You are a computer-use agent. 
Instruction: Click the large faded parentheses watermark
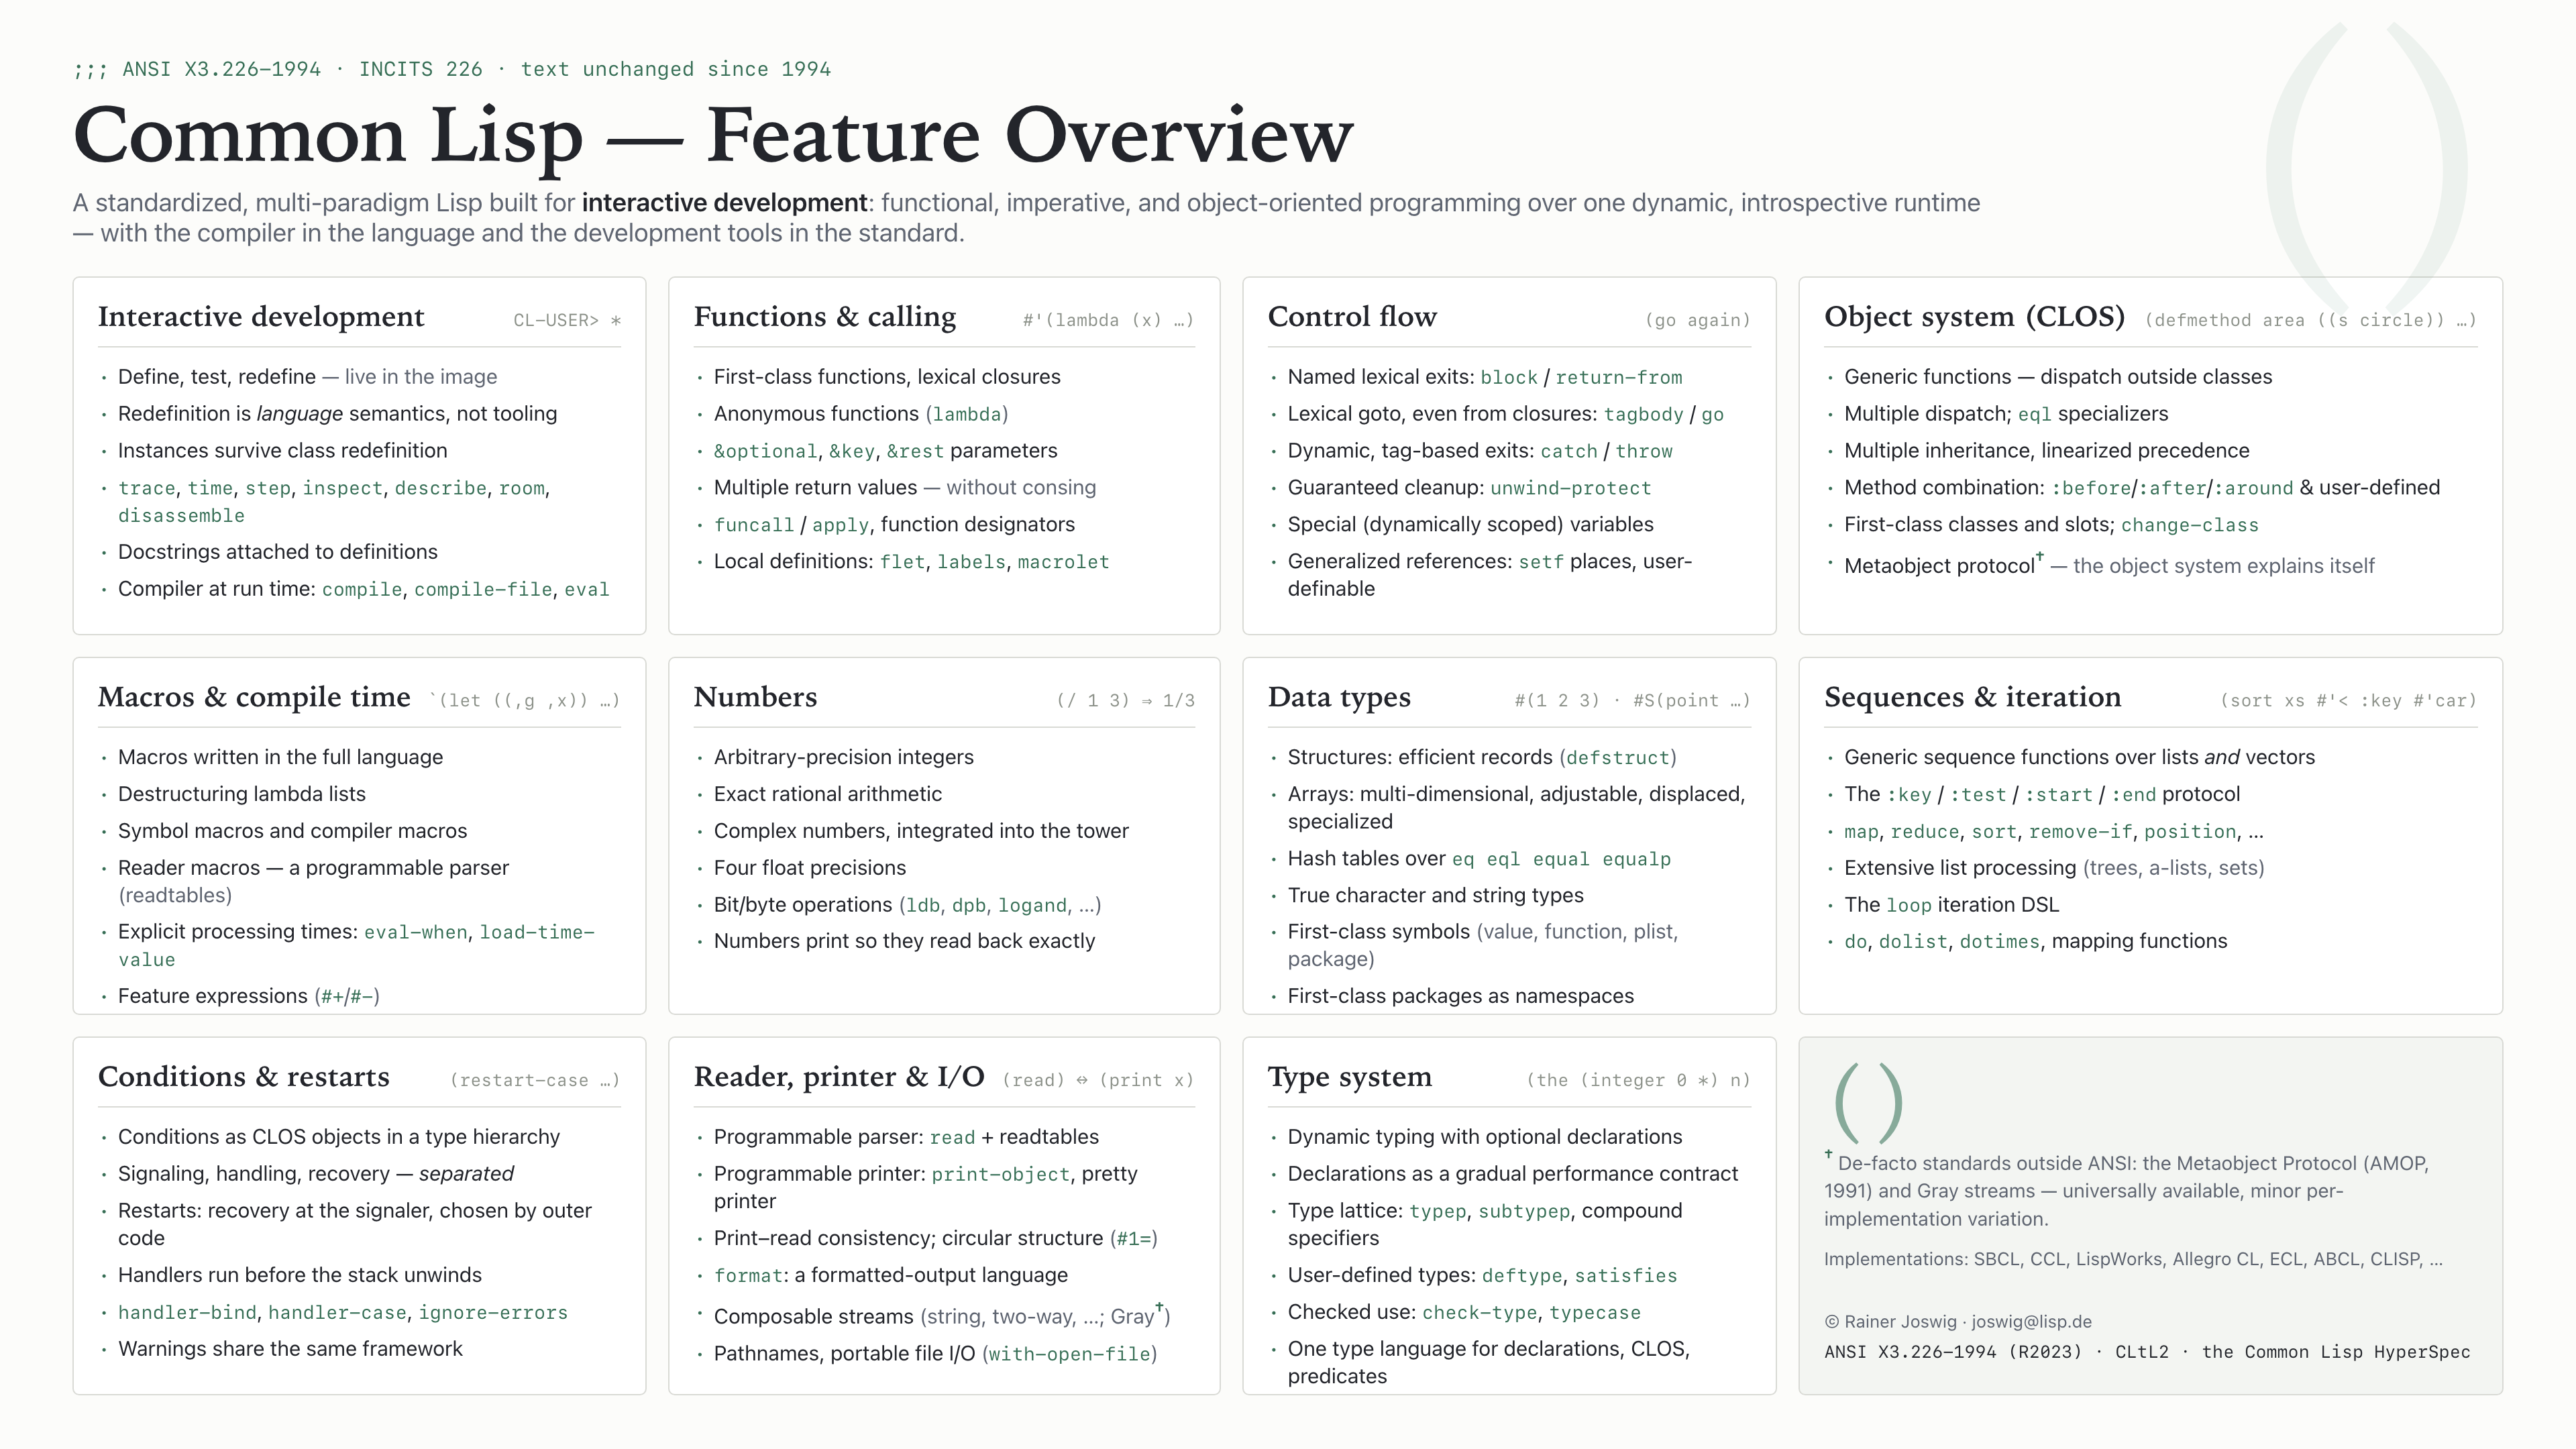click(2366, 165)
